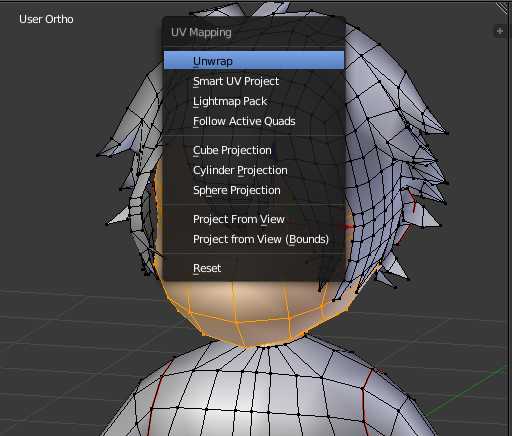Choose Unwrap from UV Mapping menu
Screen dimensions: 512x436
coord(254,60)
